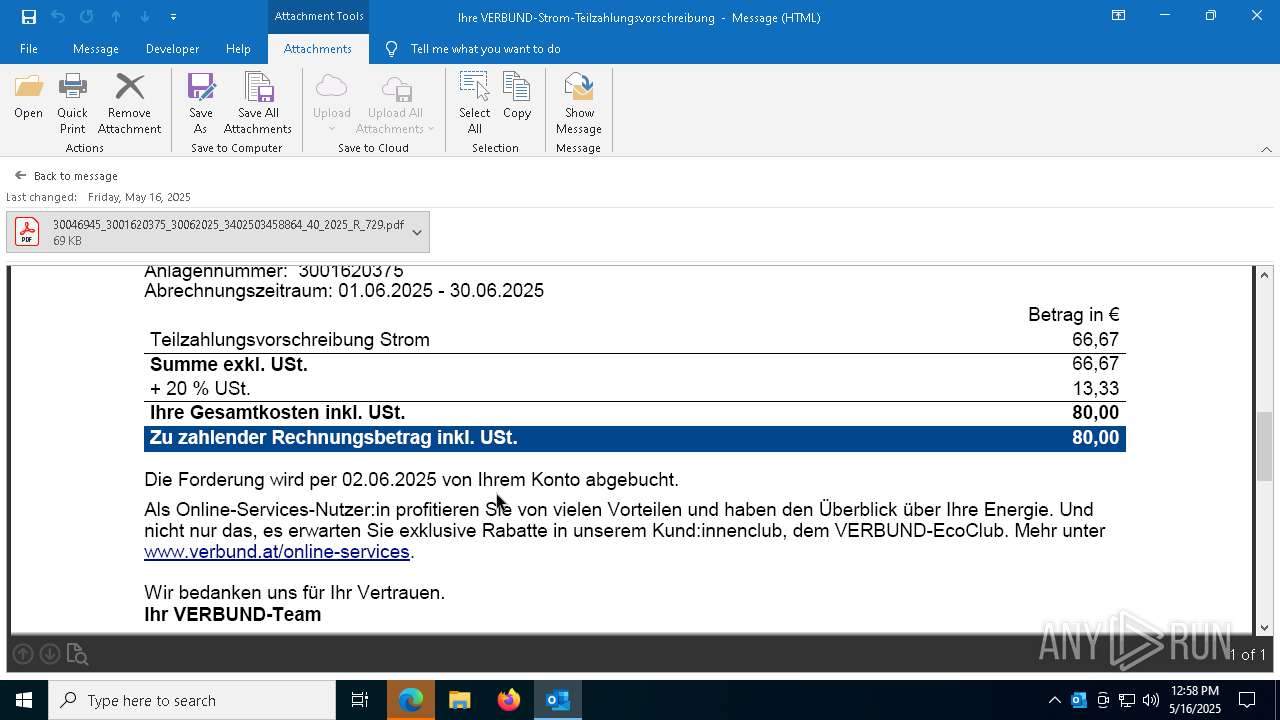The height and width of the screenshot is (720, 1280).
Task: Click the network icon in system tray
Action: [x=1127, y=700]
